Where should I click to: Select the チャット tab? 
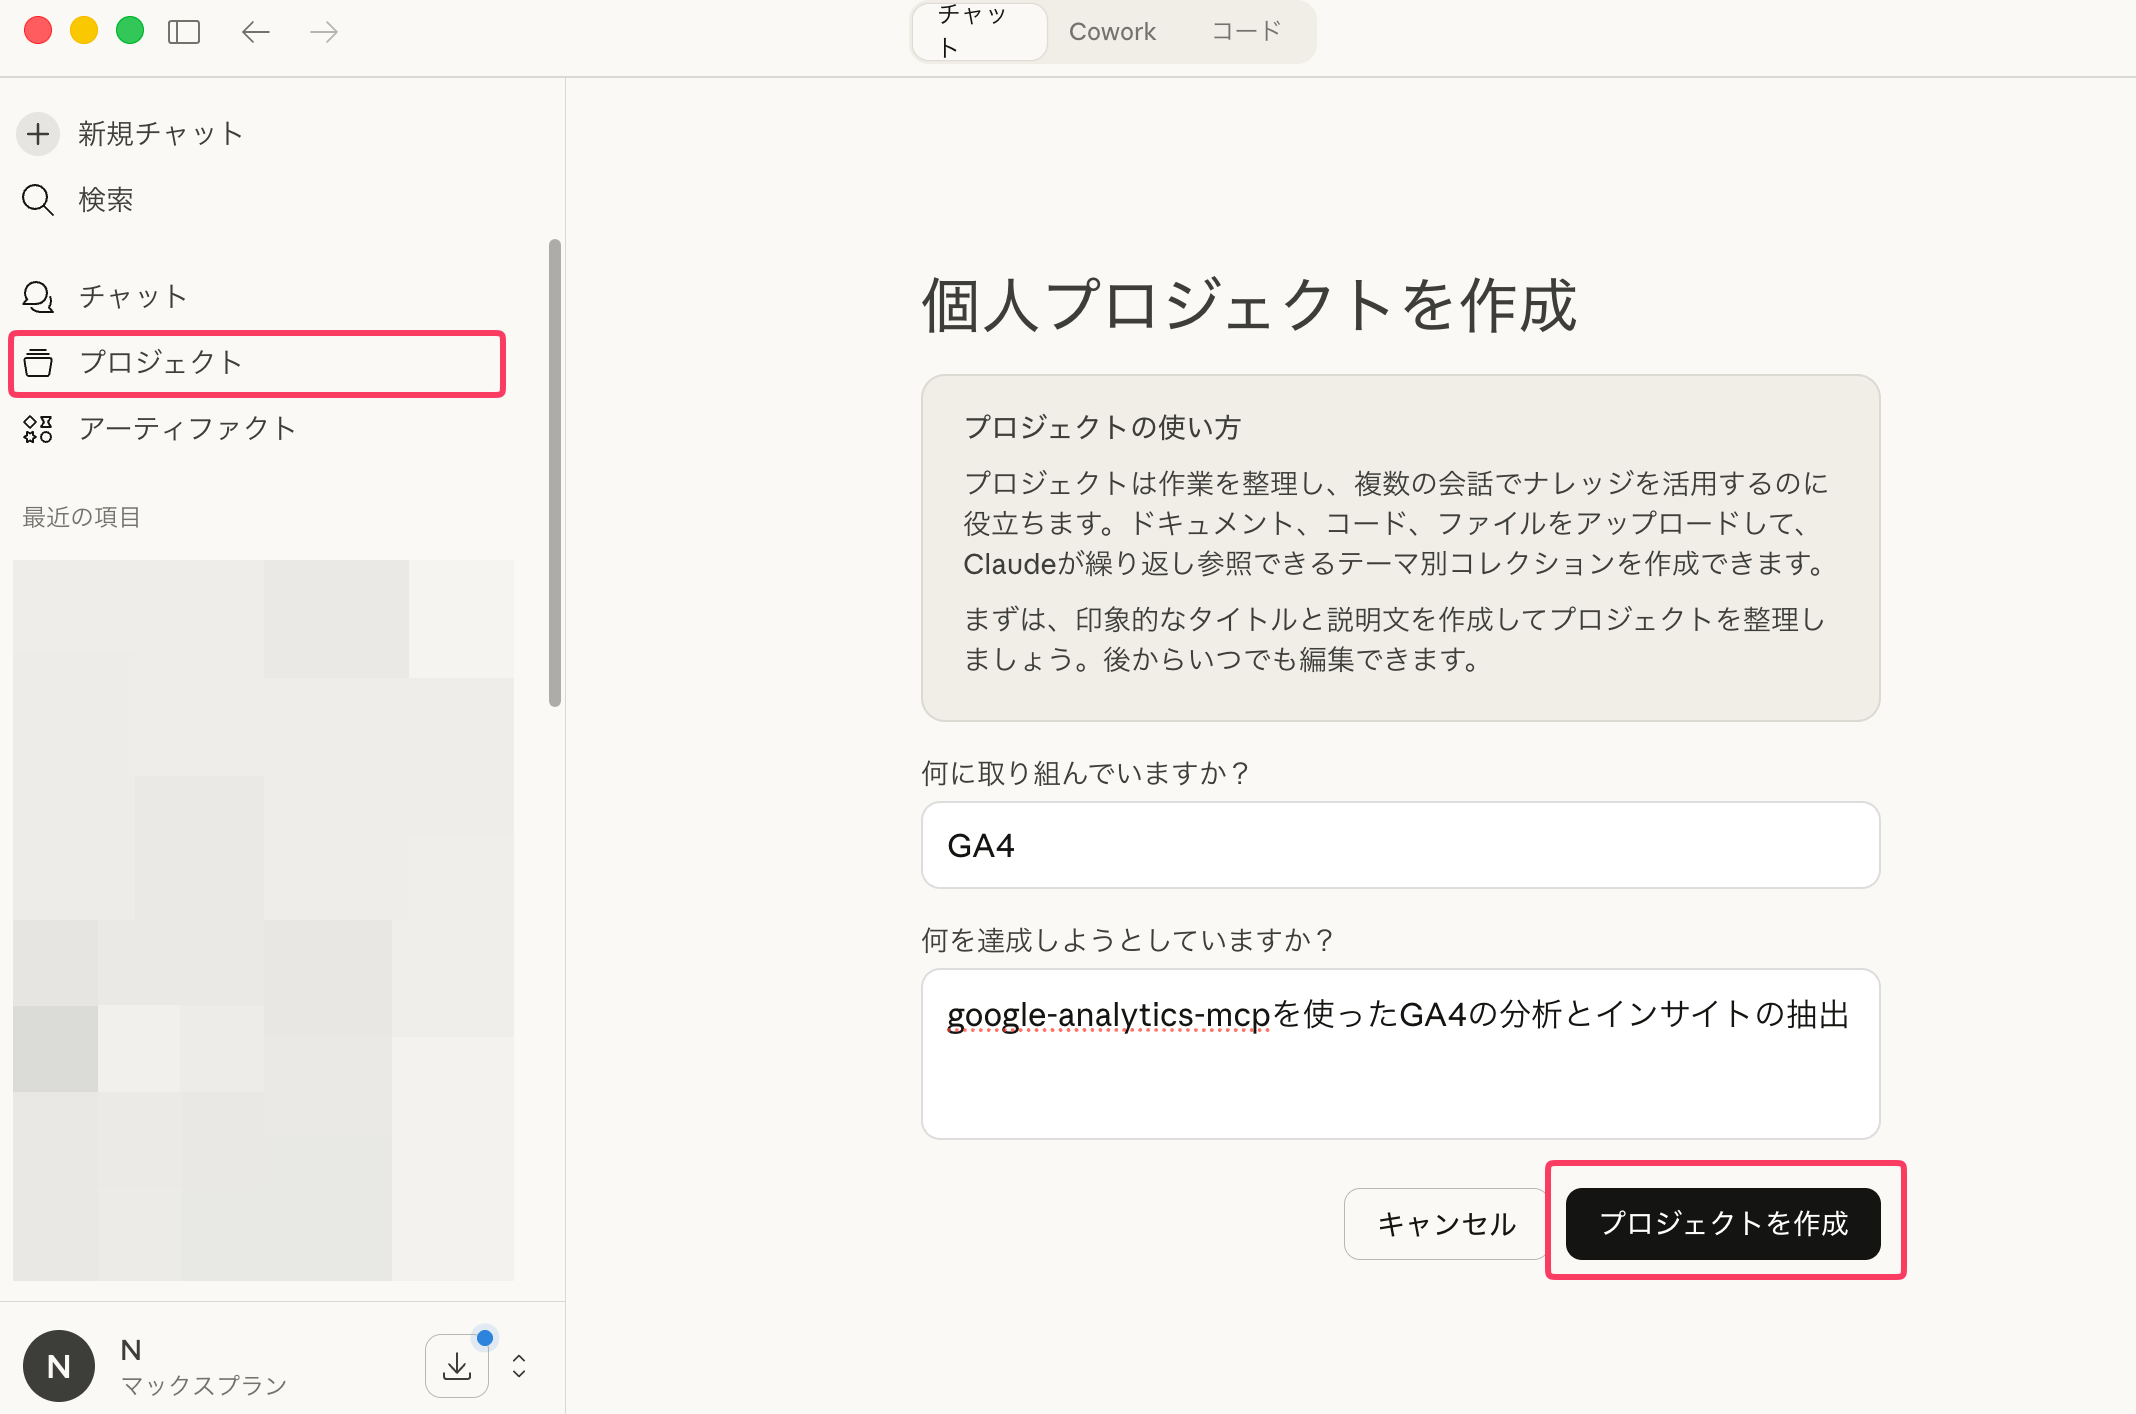[977, 31]
